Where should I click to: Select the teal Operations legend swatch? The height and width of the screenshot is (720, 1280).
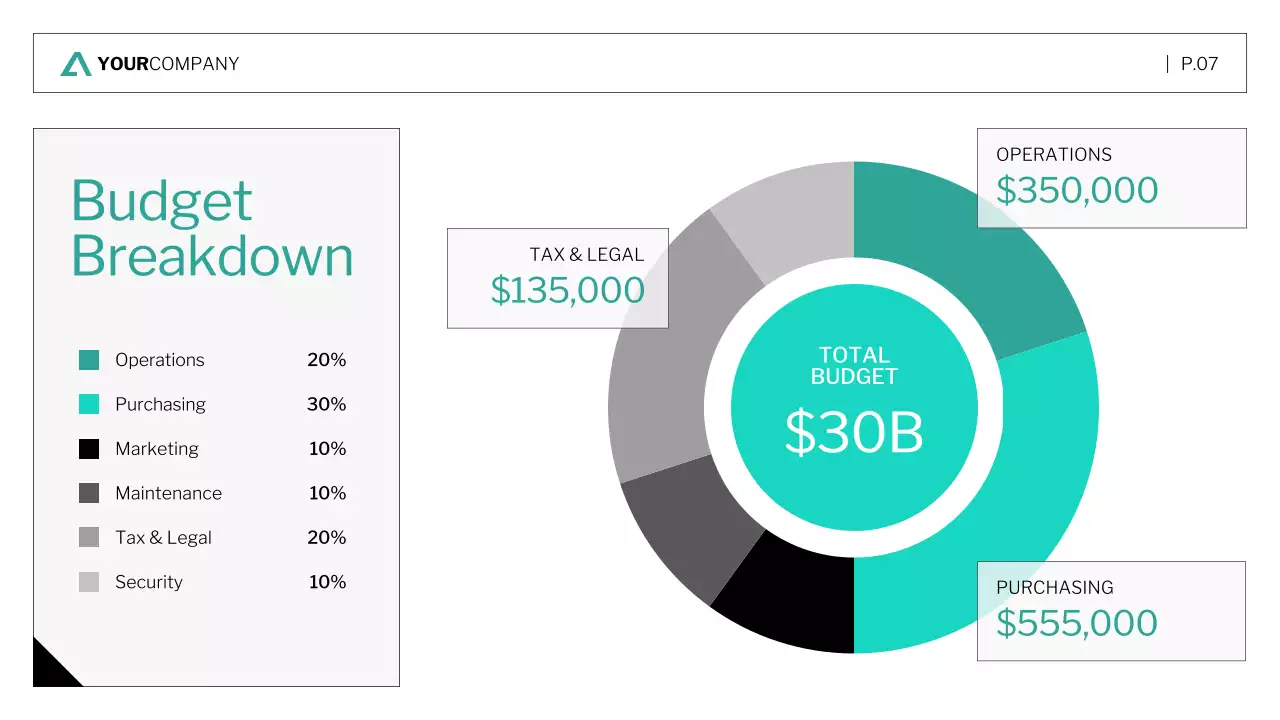pyautogui.click(x=88, y=359)
